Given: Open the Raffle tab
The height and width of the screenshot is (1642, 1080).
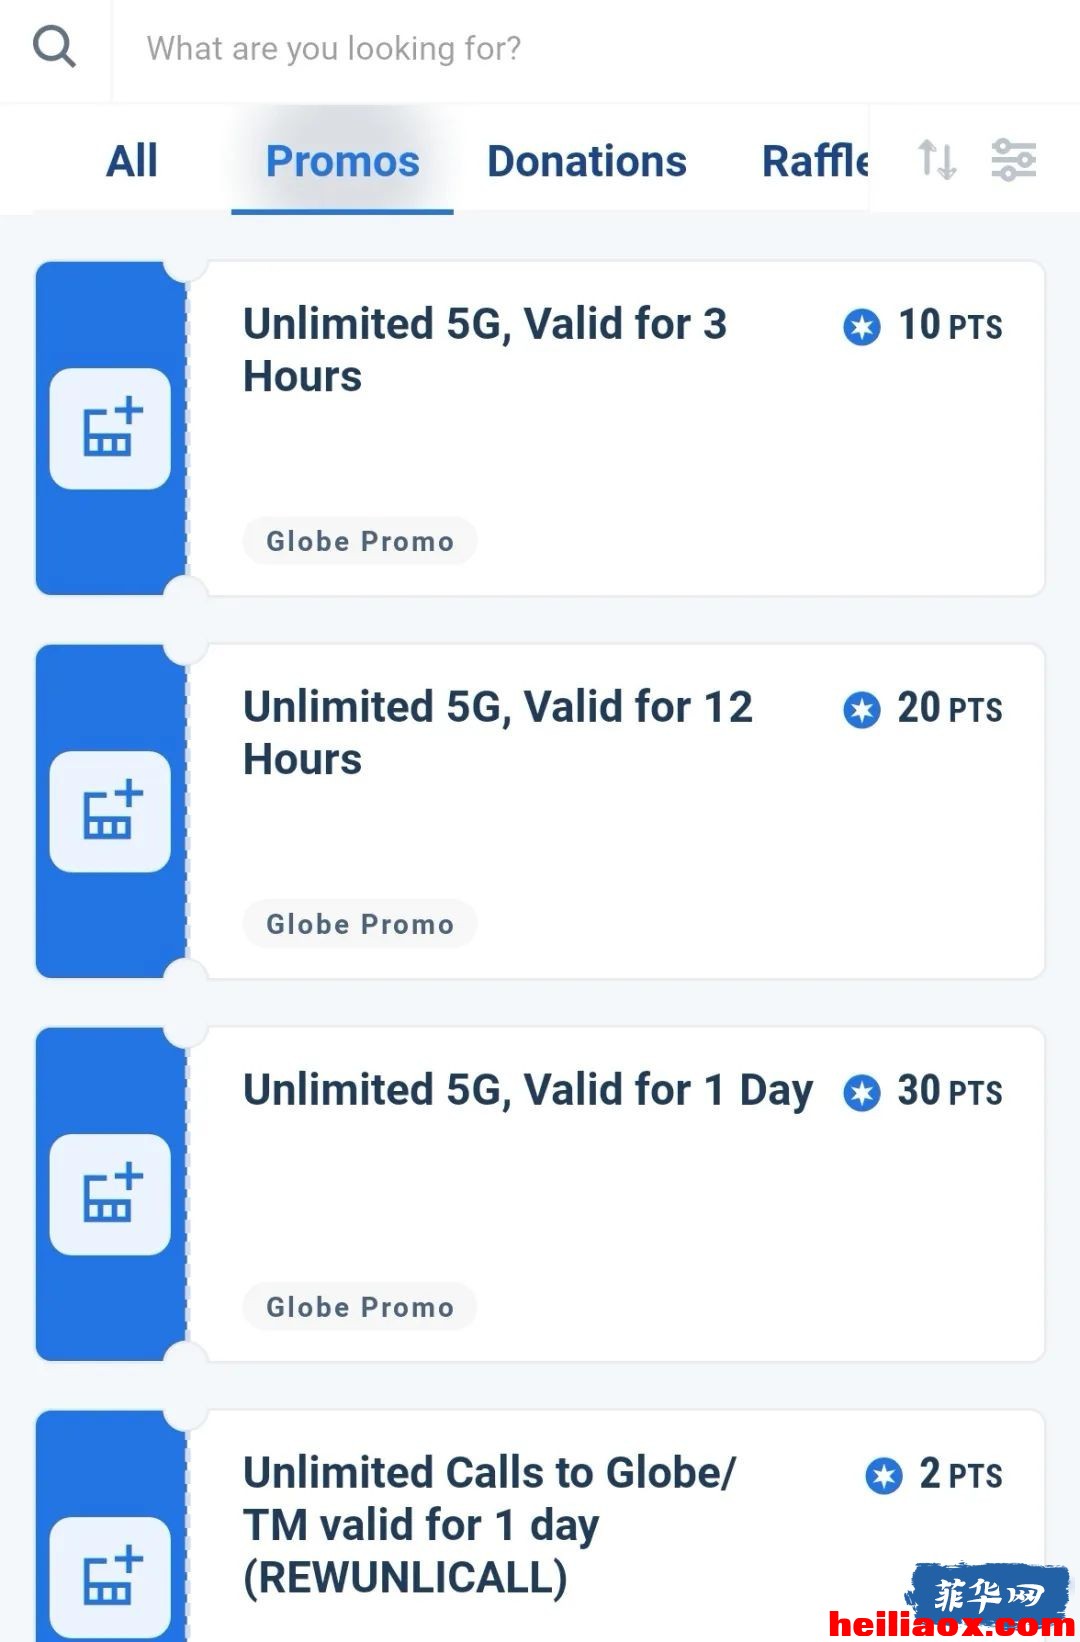Looking at the screenshot, I should [x=815, y=161].
